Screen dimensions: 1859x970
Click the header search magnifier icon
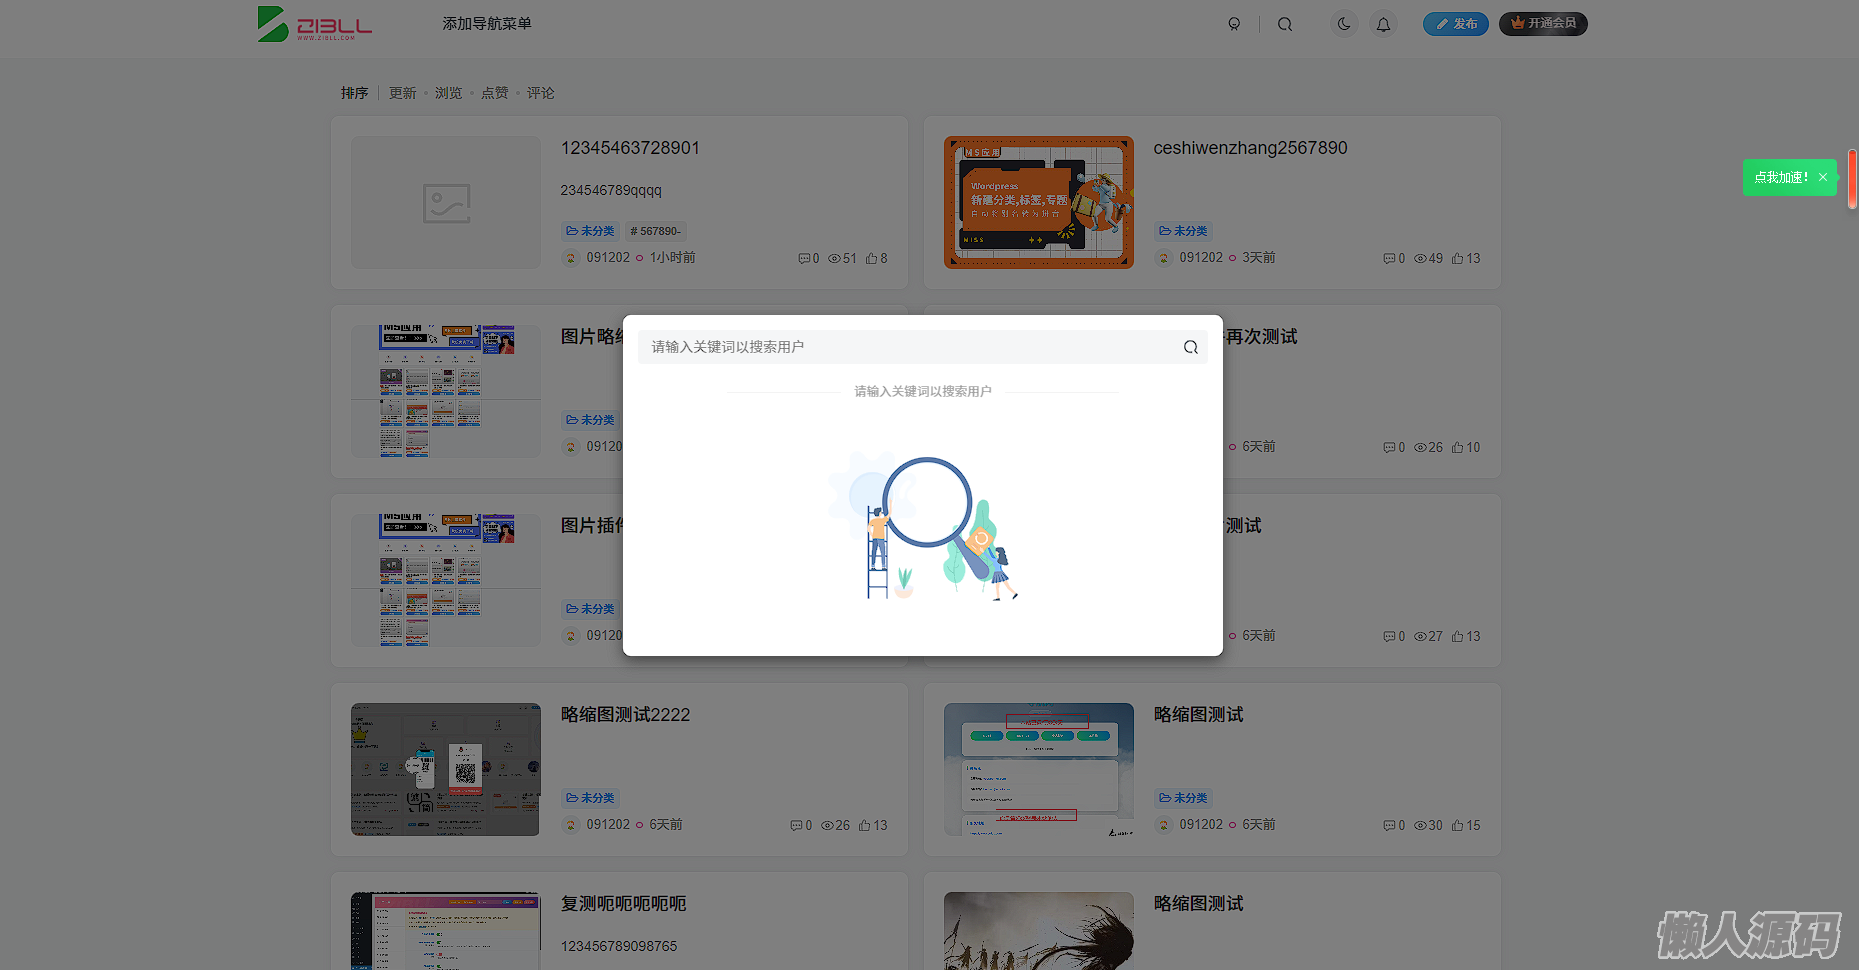click(x=1285, y=24)
